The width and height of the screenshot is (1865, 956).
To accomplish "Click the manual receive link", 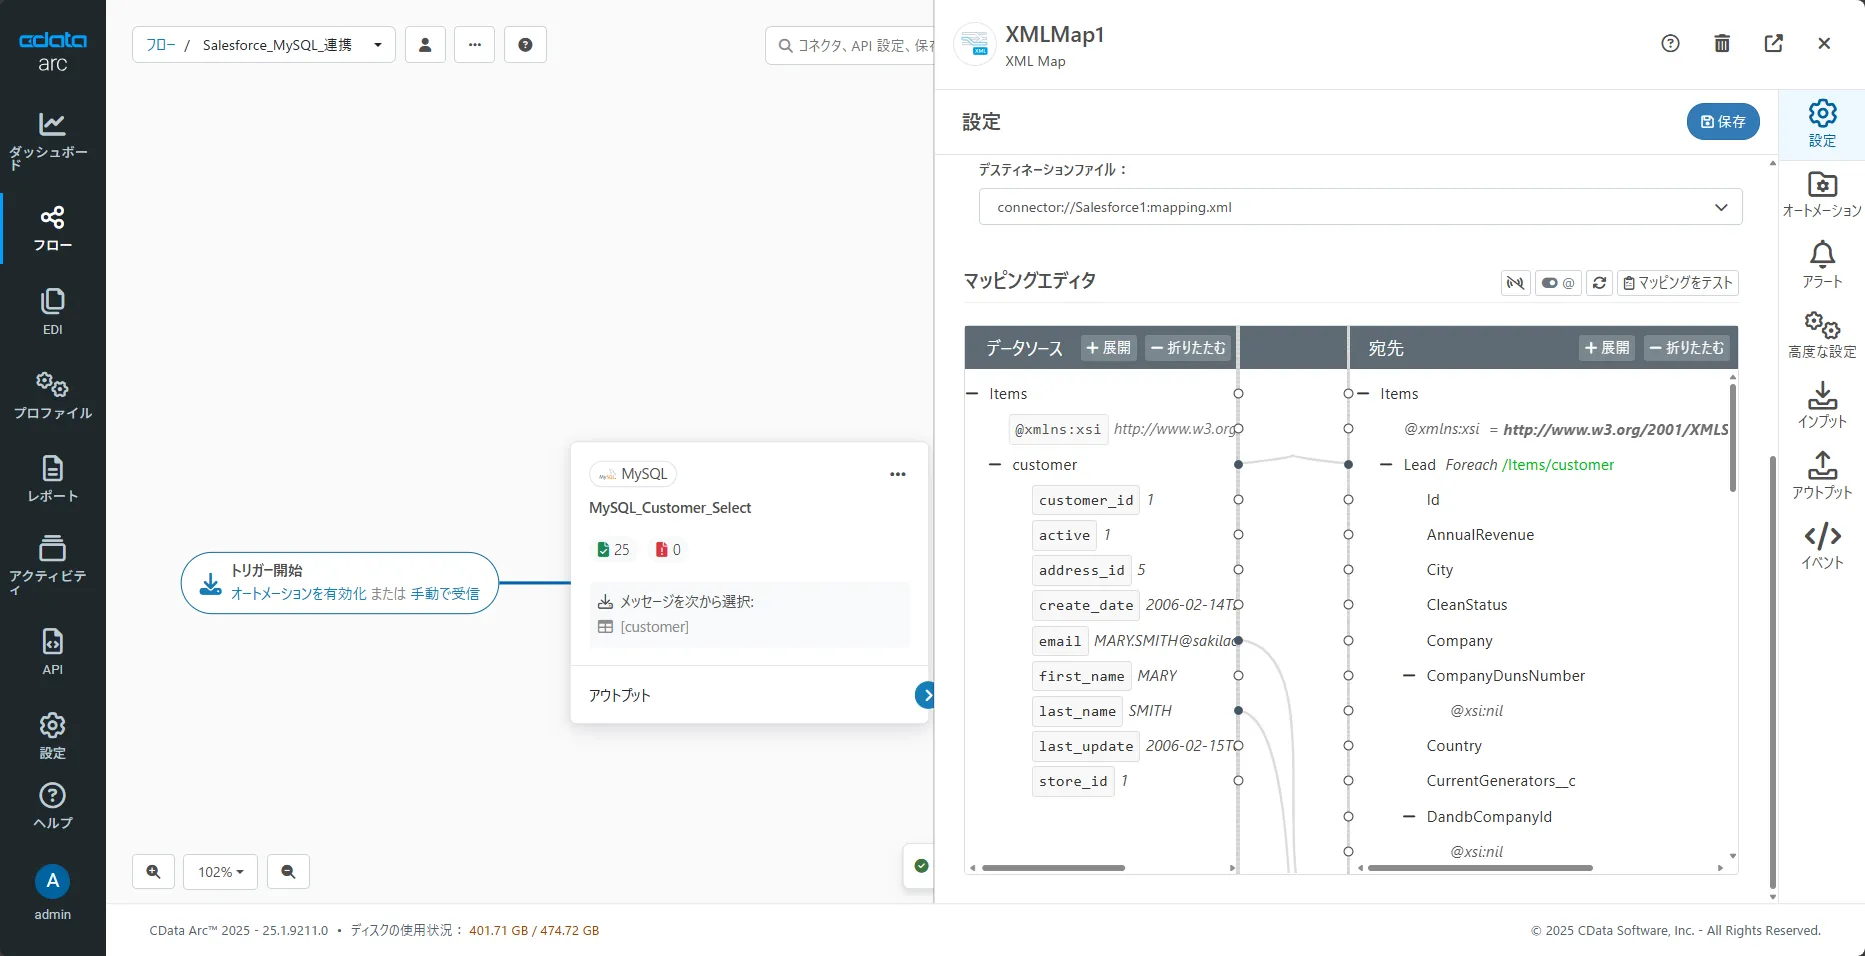I will click(445, 593).
